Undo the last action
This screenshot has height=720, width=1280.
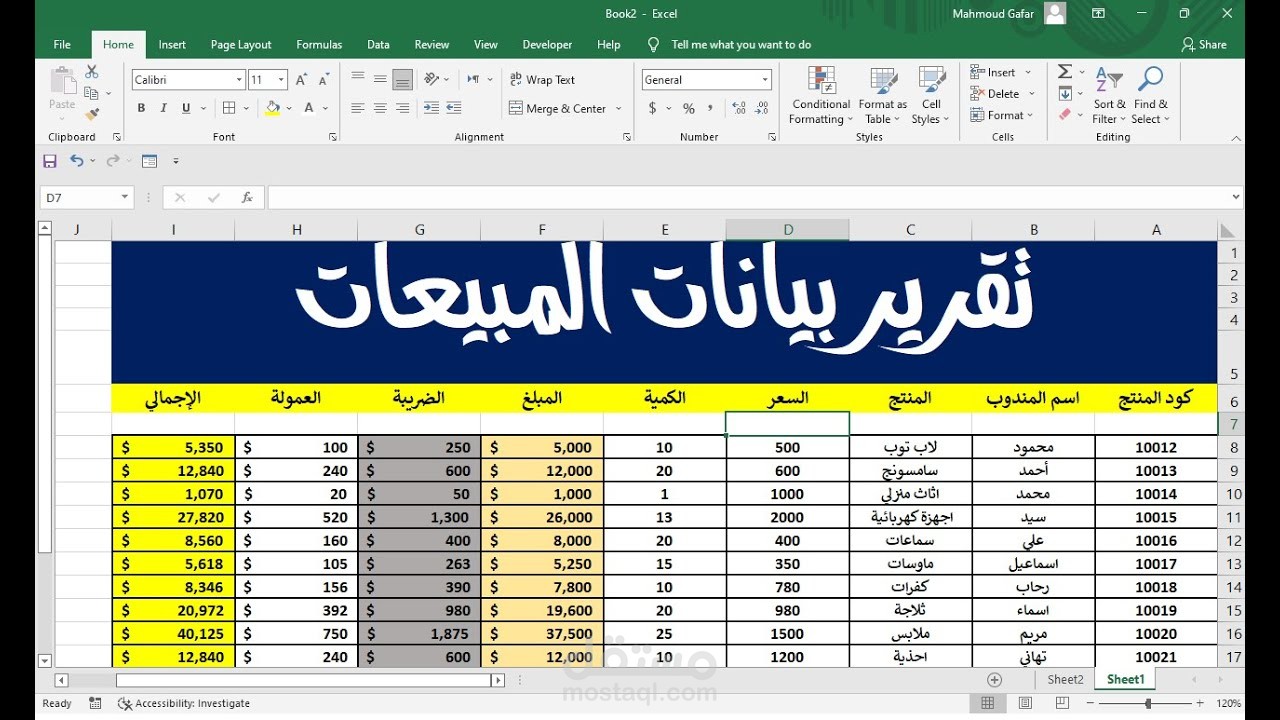pos(77,161)
